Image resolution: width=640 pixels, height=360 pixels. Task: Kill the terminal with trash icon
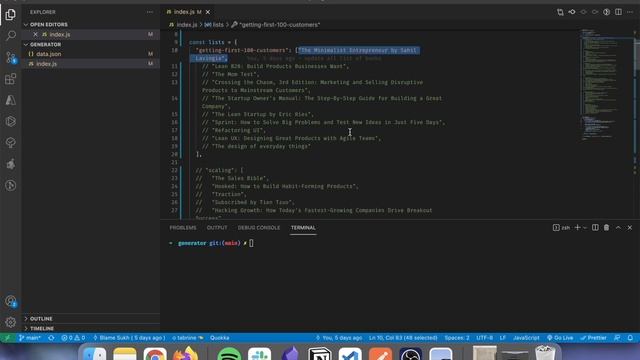tap(607, 228)
